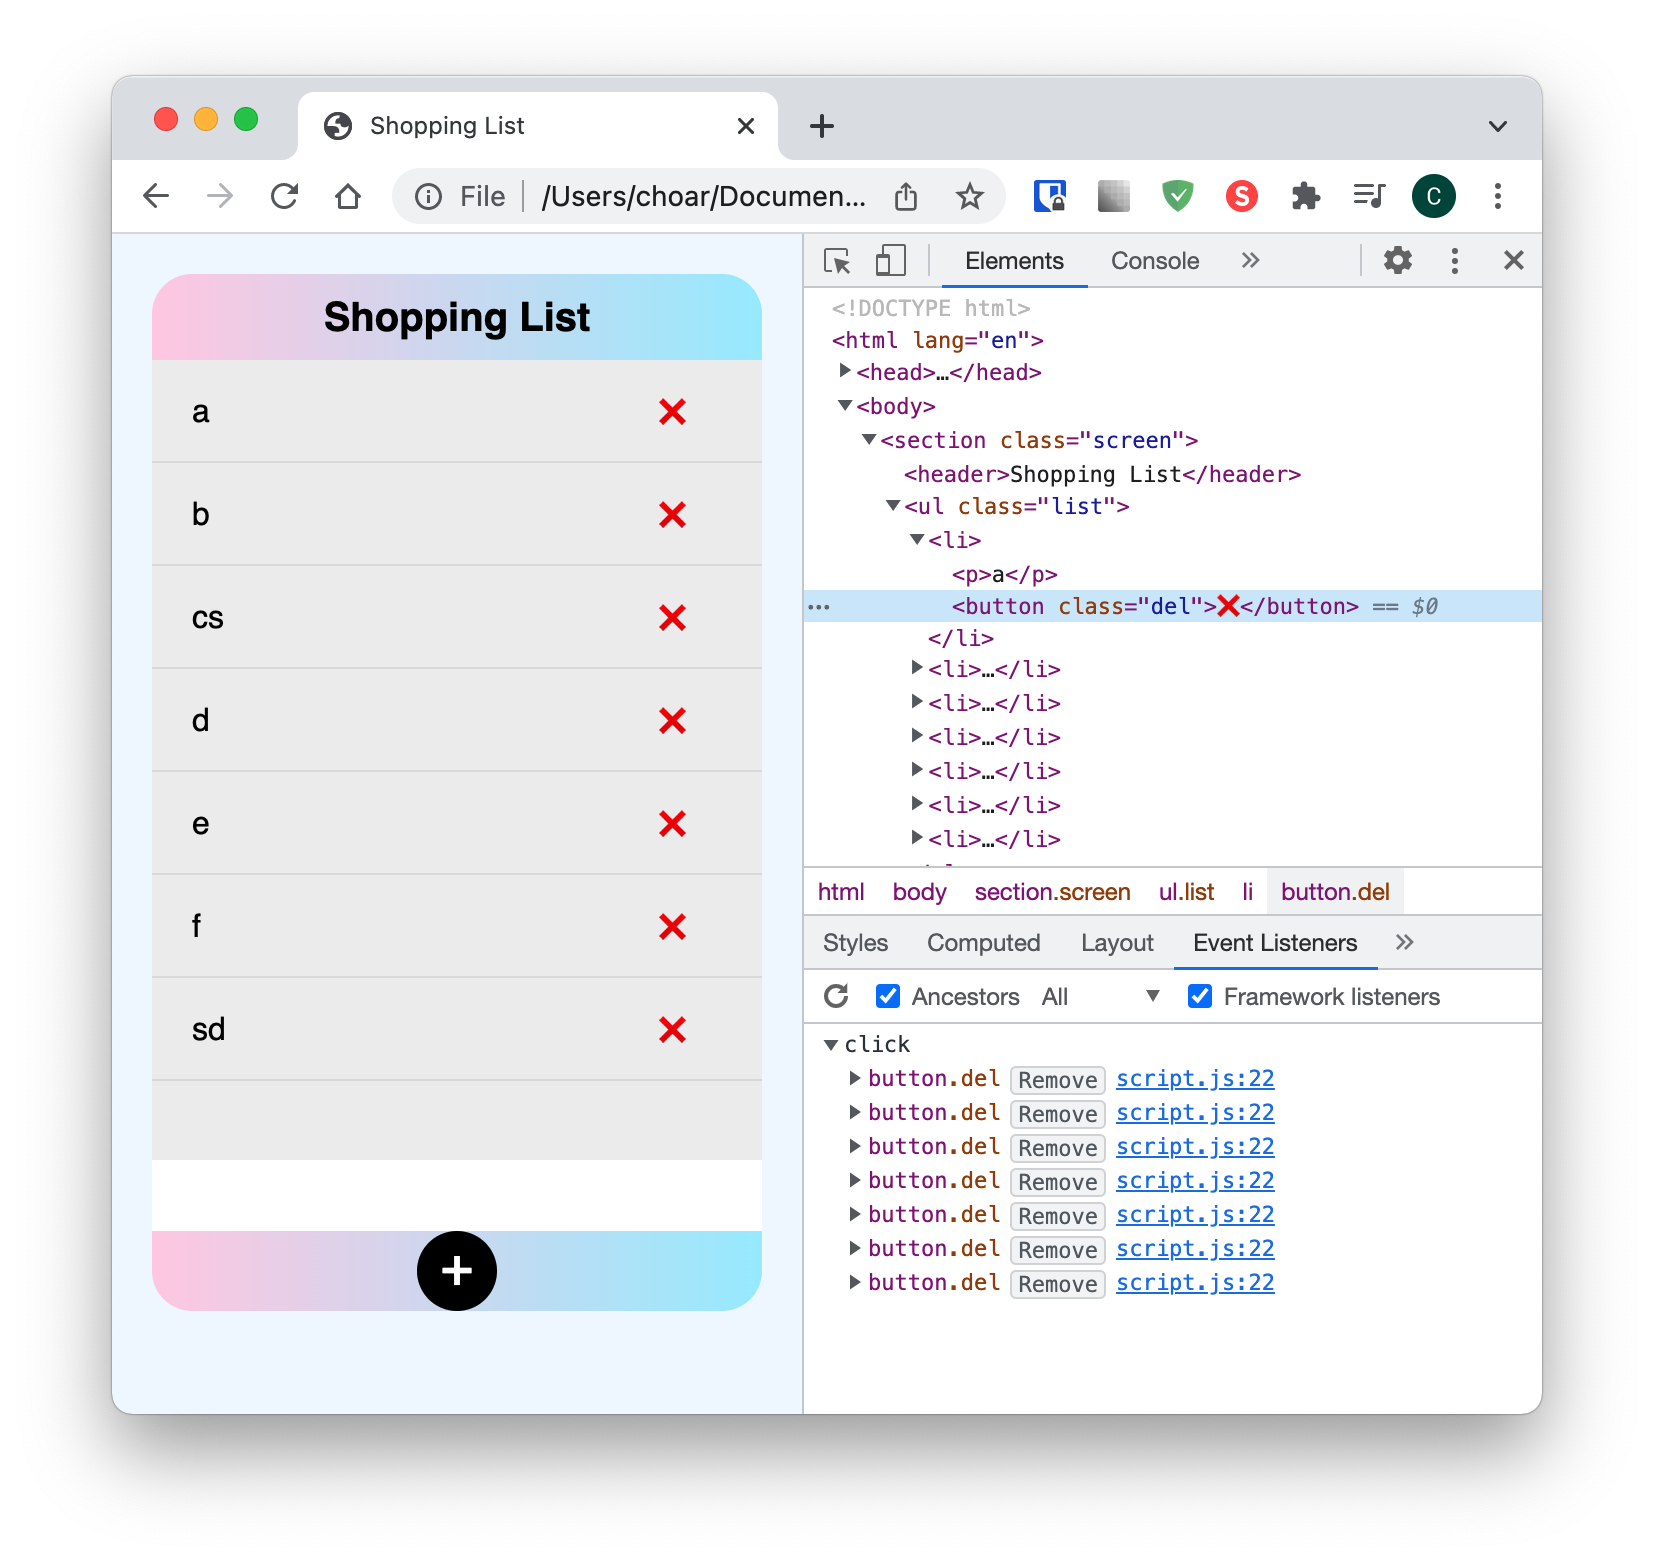
Task: Open the Extensions puzzle menu
Action: pos(1306,196)
